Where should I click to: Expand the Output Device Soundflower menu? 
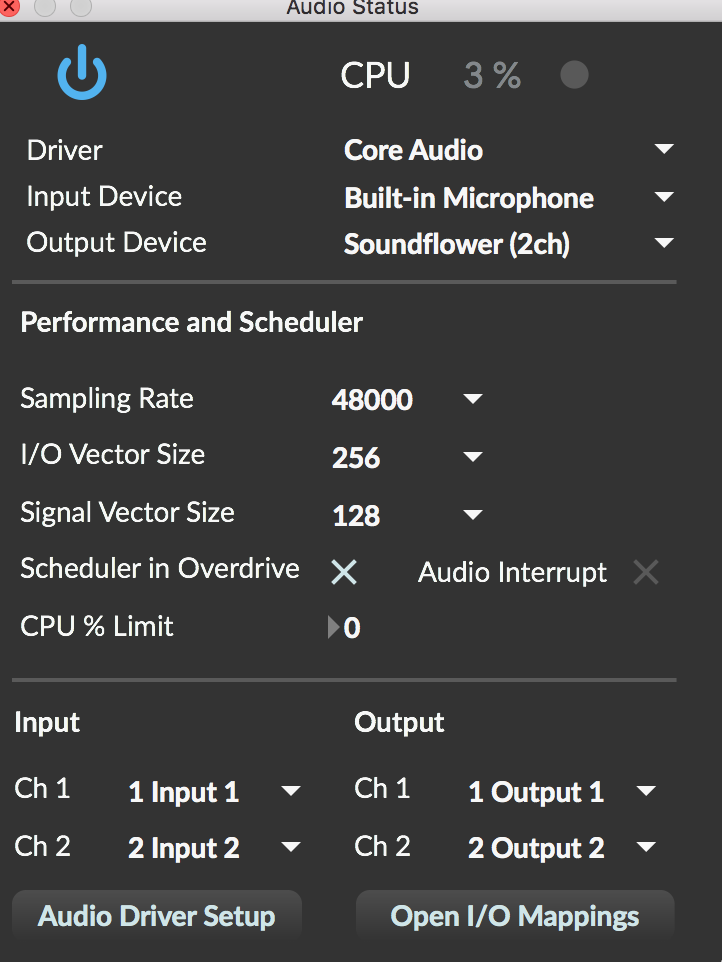(x=509, y=244)
